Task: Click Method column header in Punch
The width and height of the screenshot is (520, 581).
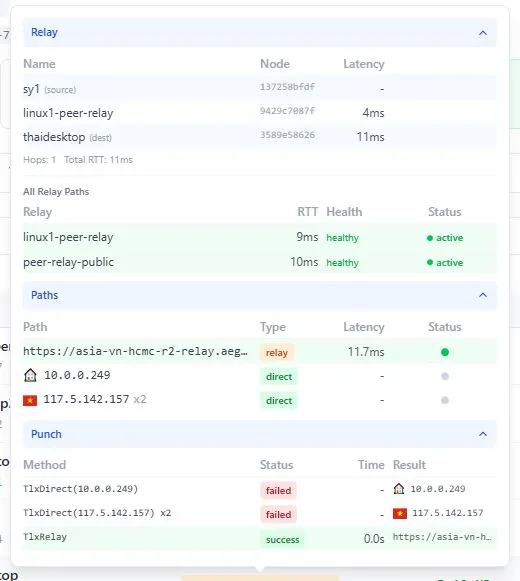Action: pyautogui.click(x=44, y=465)
